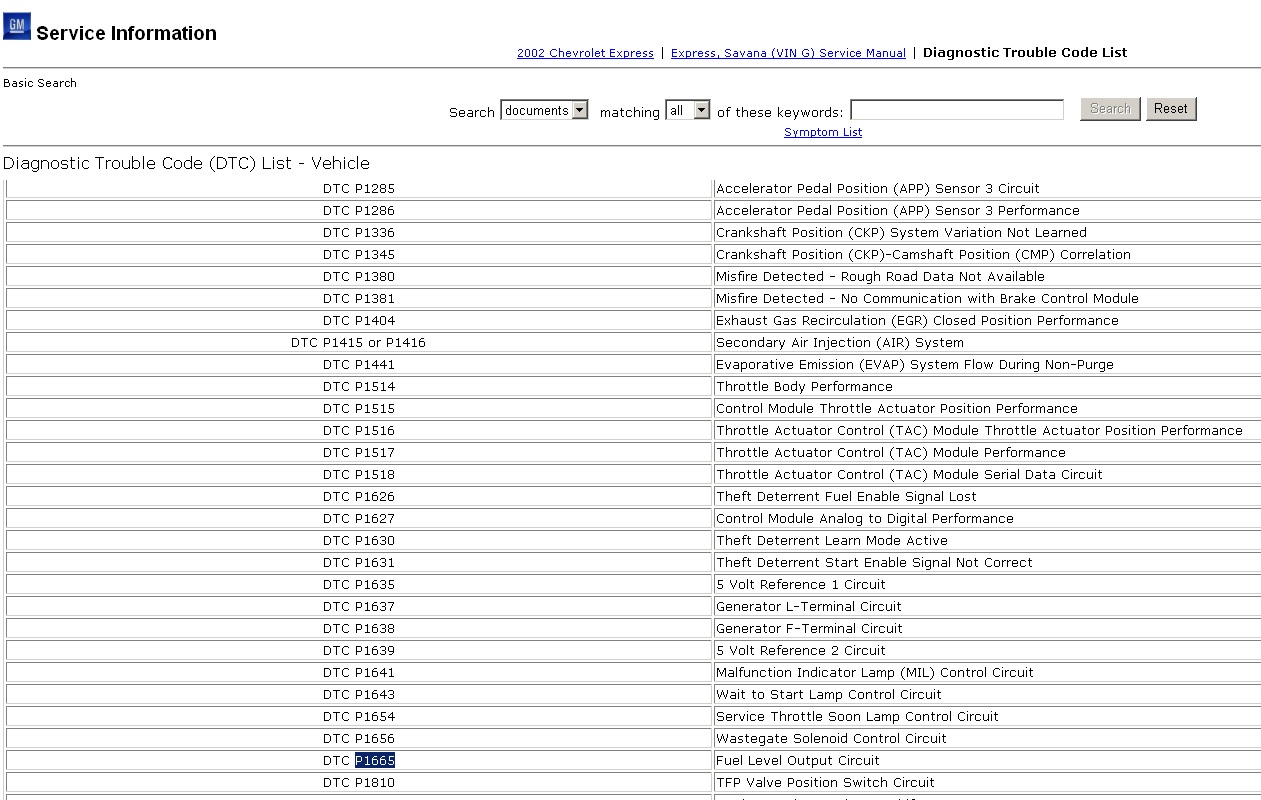Select DTC P1515 code cell
1261x800 pixels.
coord(359,408)
